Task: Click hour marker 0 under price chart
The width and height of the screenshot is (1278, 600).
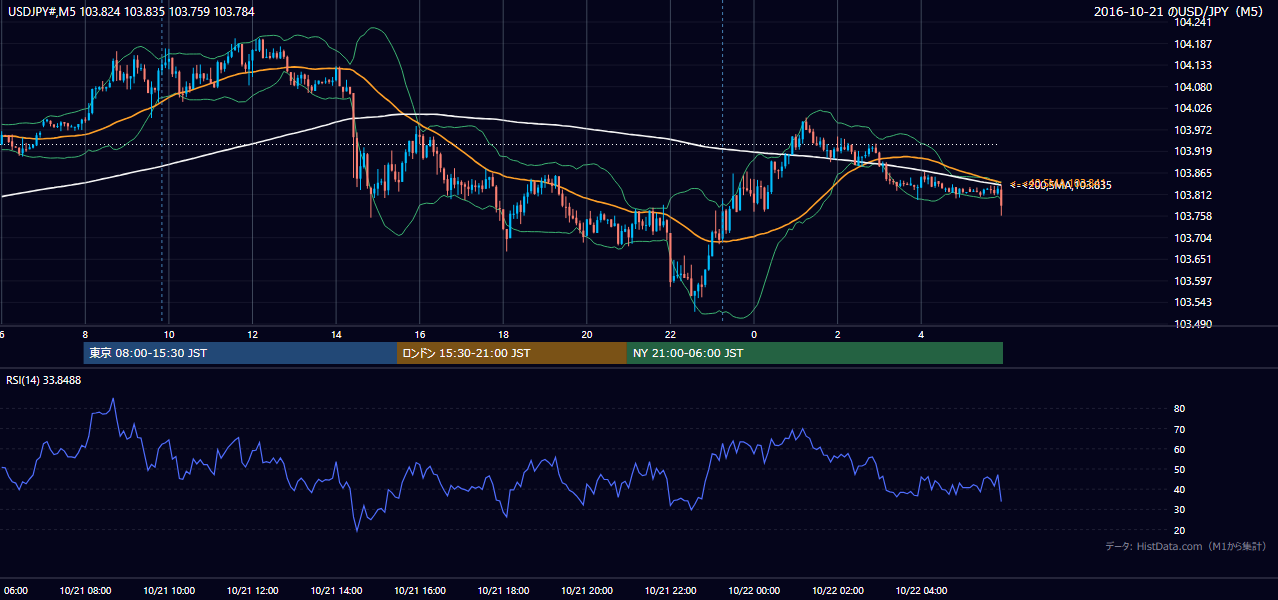Action: click(x=754, y=335)
